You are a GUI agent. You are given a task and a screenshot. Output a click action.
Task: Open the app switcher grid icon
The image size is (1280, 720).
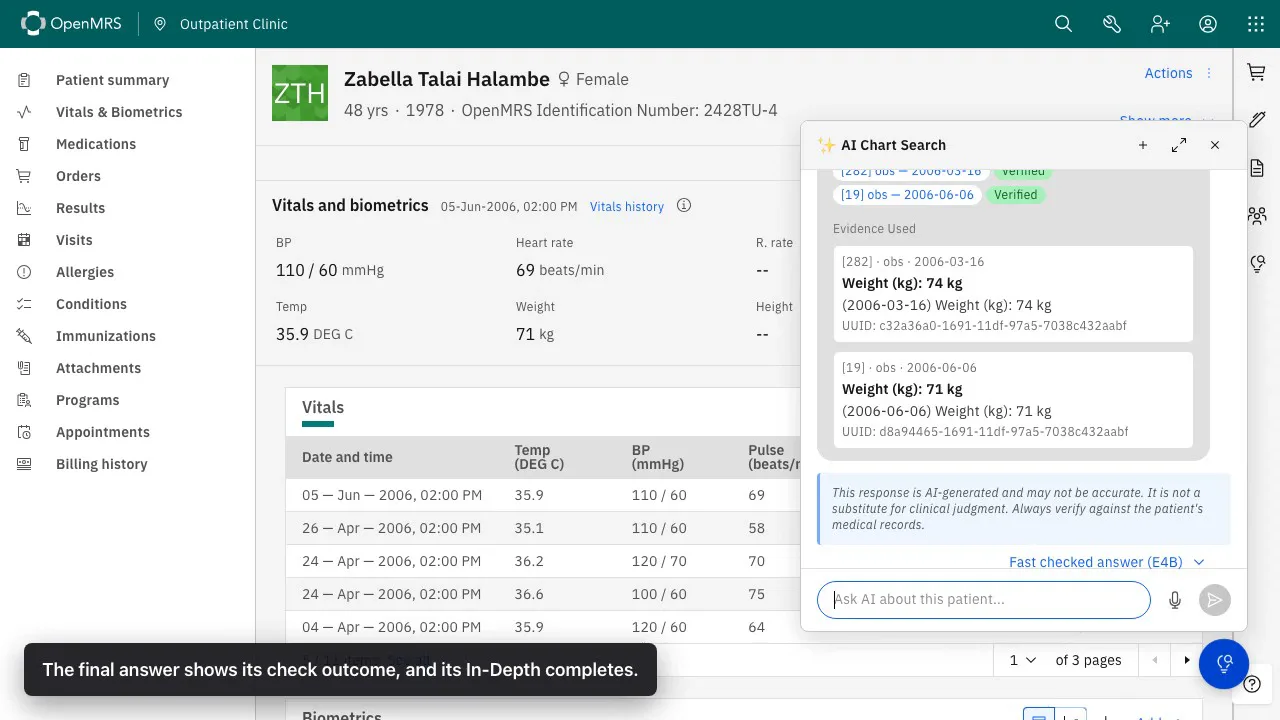tap(1256, 24)
